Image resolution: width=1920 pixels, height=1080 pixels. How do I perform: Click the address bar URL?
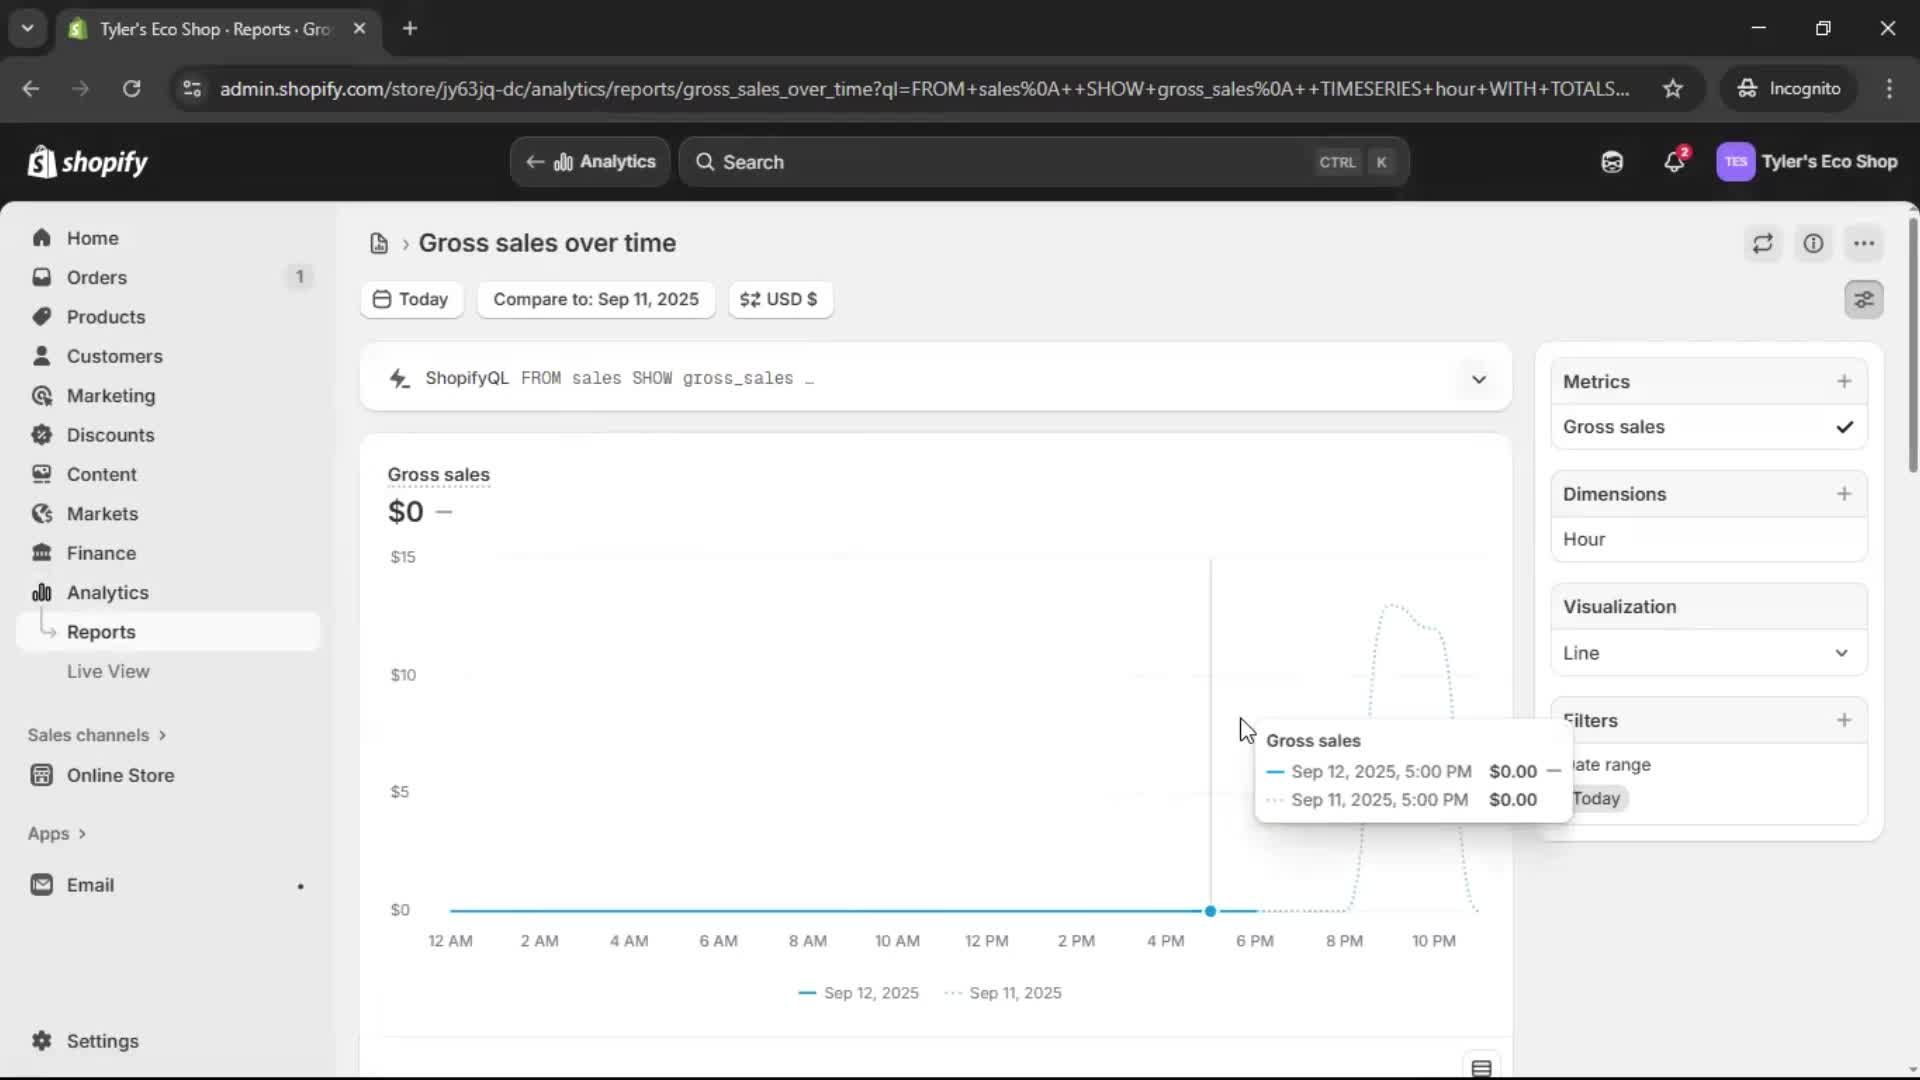pyautogui.click(x=924, y=89)
